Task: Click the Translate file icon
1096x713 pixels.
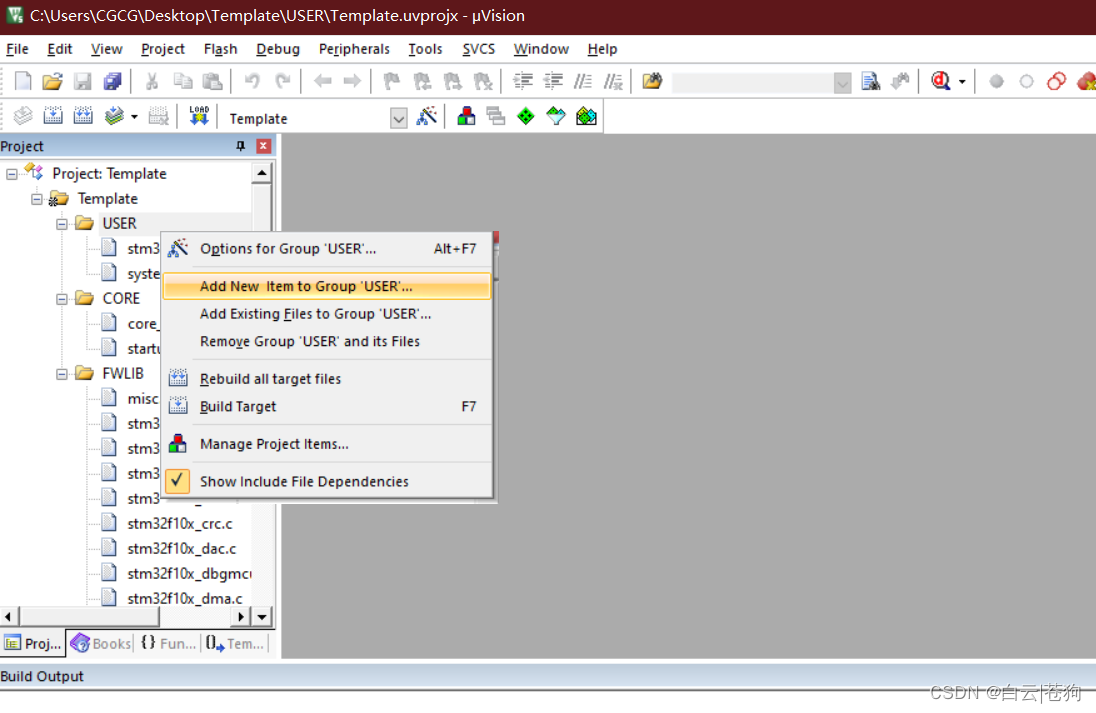Action: [23, 116]
